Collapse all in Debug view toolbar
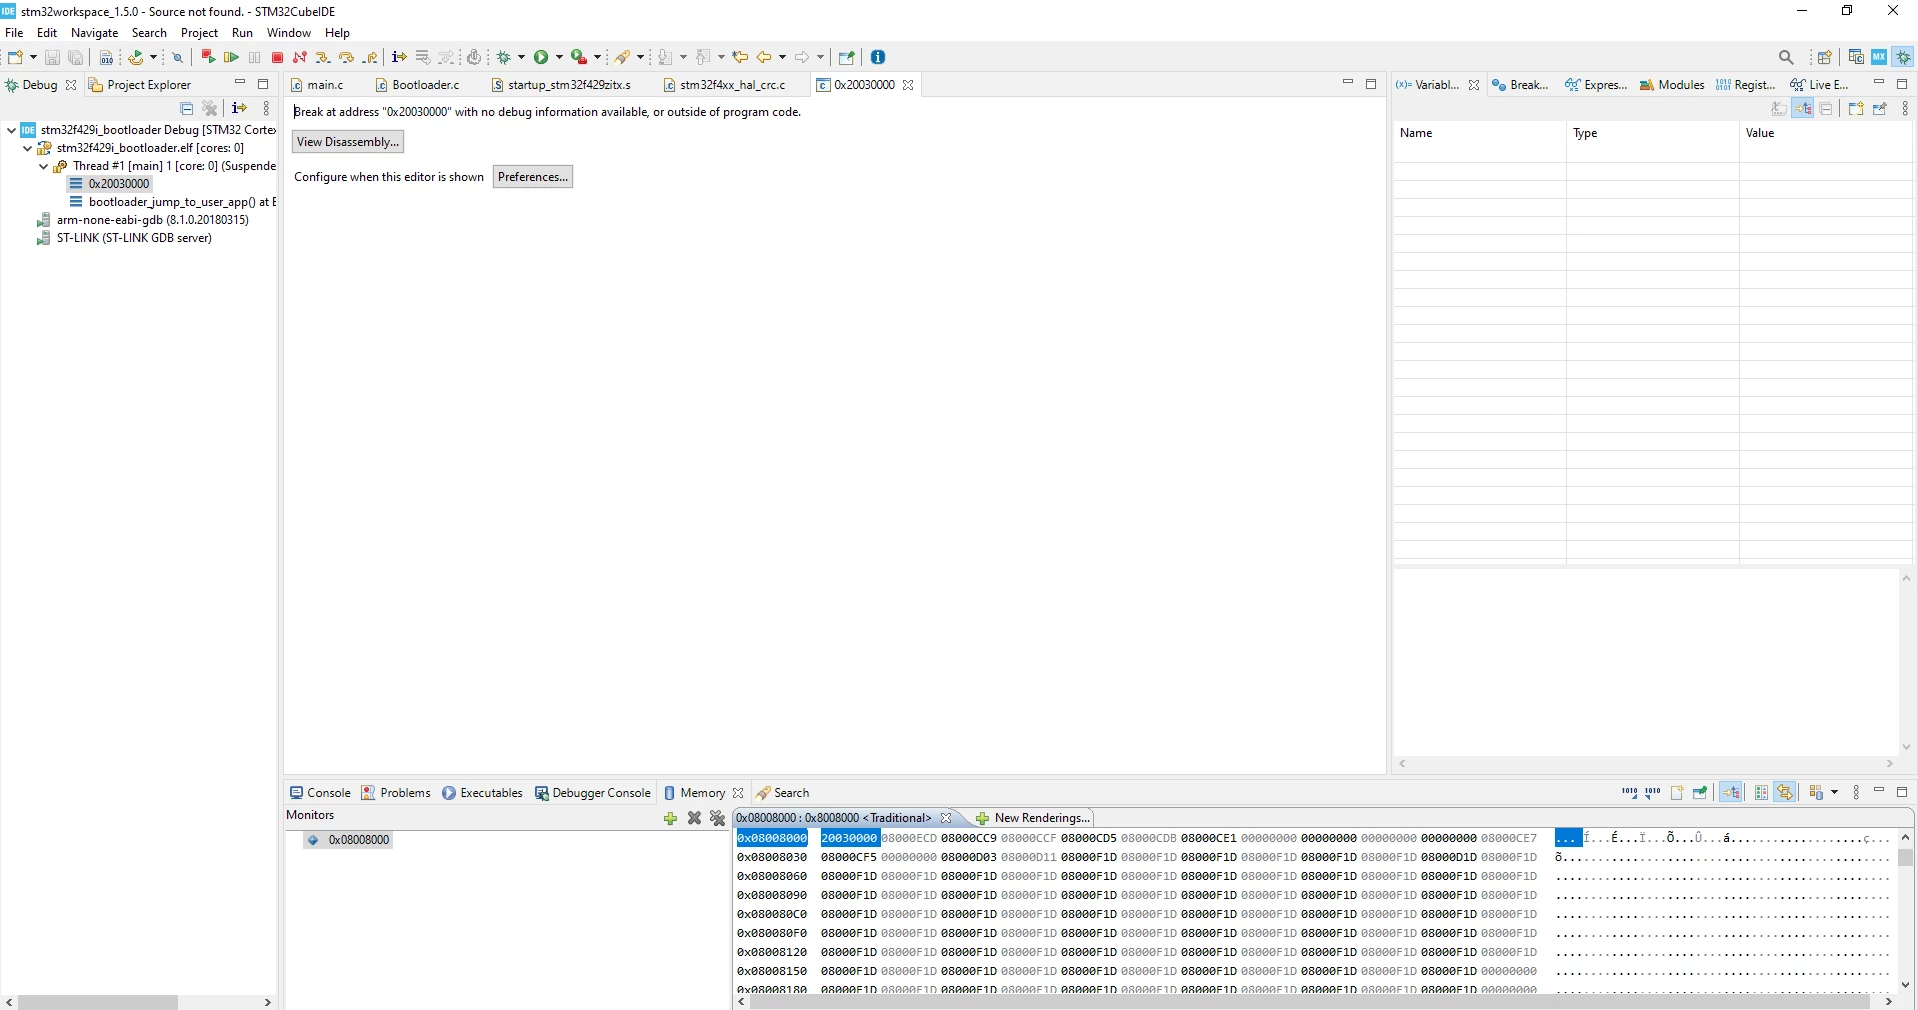This screenshot has height=1010, width=1918. [x=186, y=108]
